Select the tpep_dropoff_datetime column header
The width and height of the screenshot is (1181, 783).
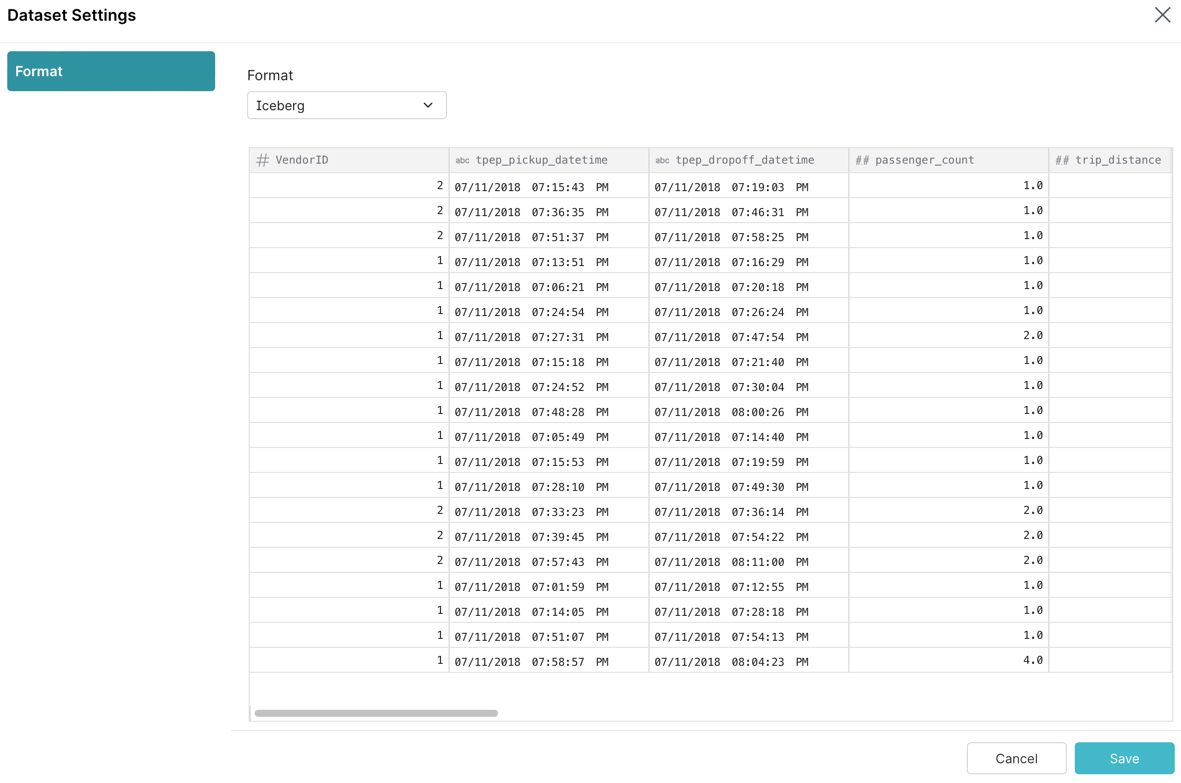tap(744, 160)
